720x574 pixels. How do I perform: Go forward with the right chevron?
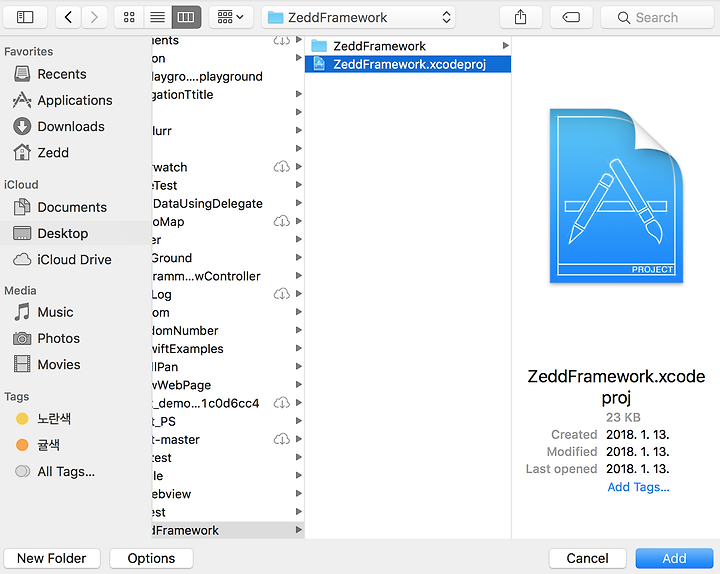point(94,17)
